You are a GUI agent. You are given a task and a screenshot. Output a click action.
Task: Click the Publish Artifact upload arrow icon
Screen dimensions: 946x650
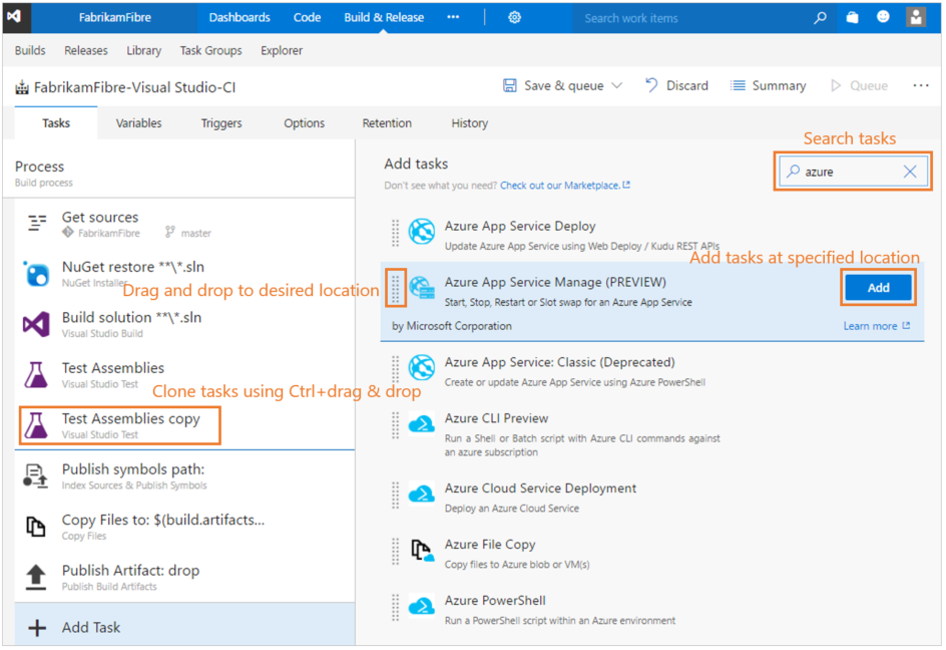point(36,577)
